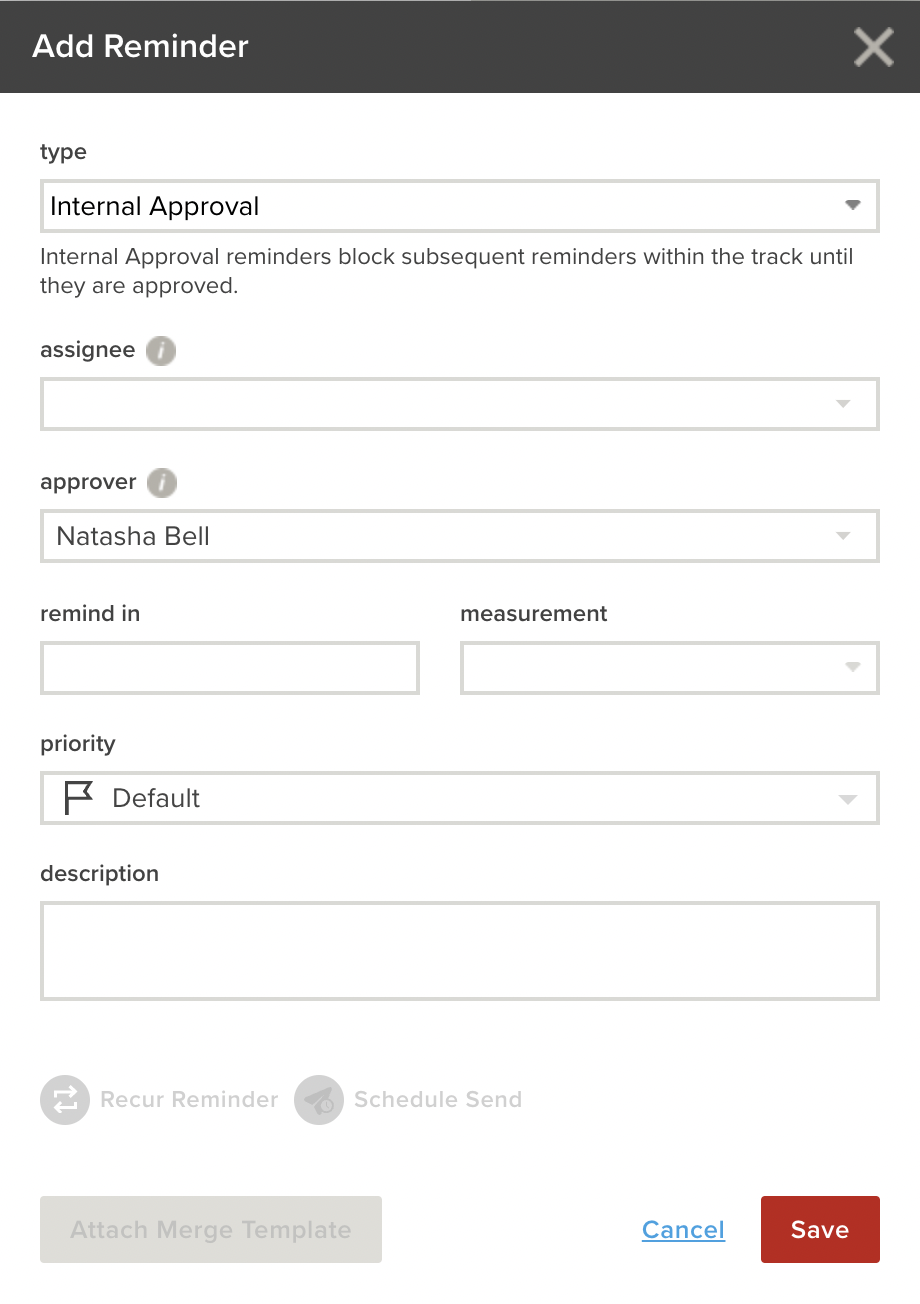Click the Recur Reminder loop icon
This screenshot has width=920, height=1304.
(x=65, y=1100)
